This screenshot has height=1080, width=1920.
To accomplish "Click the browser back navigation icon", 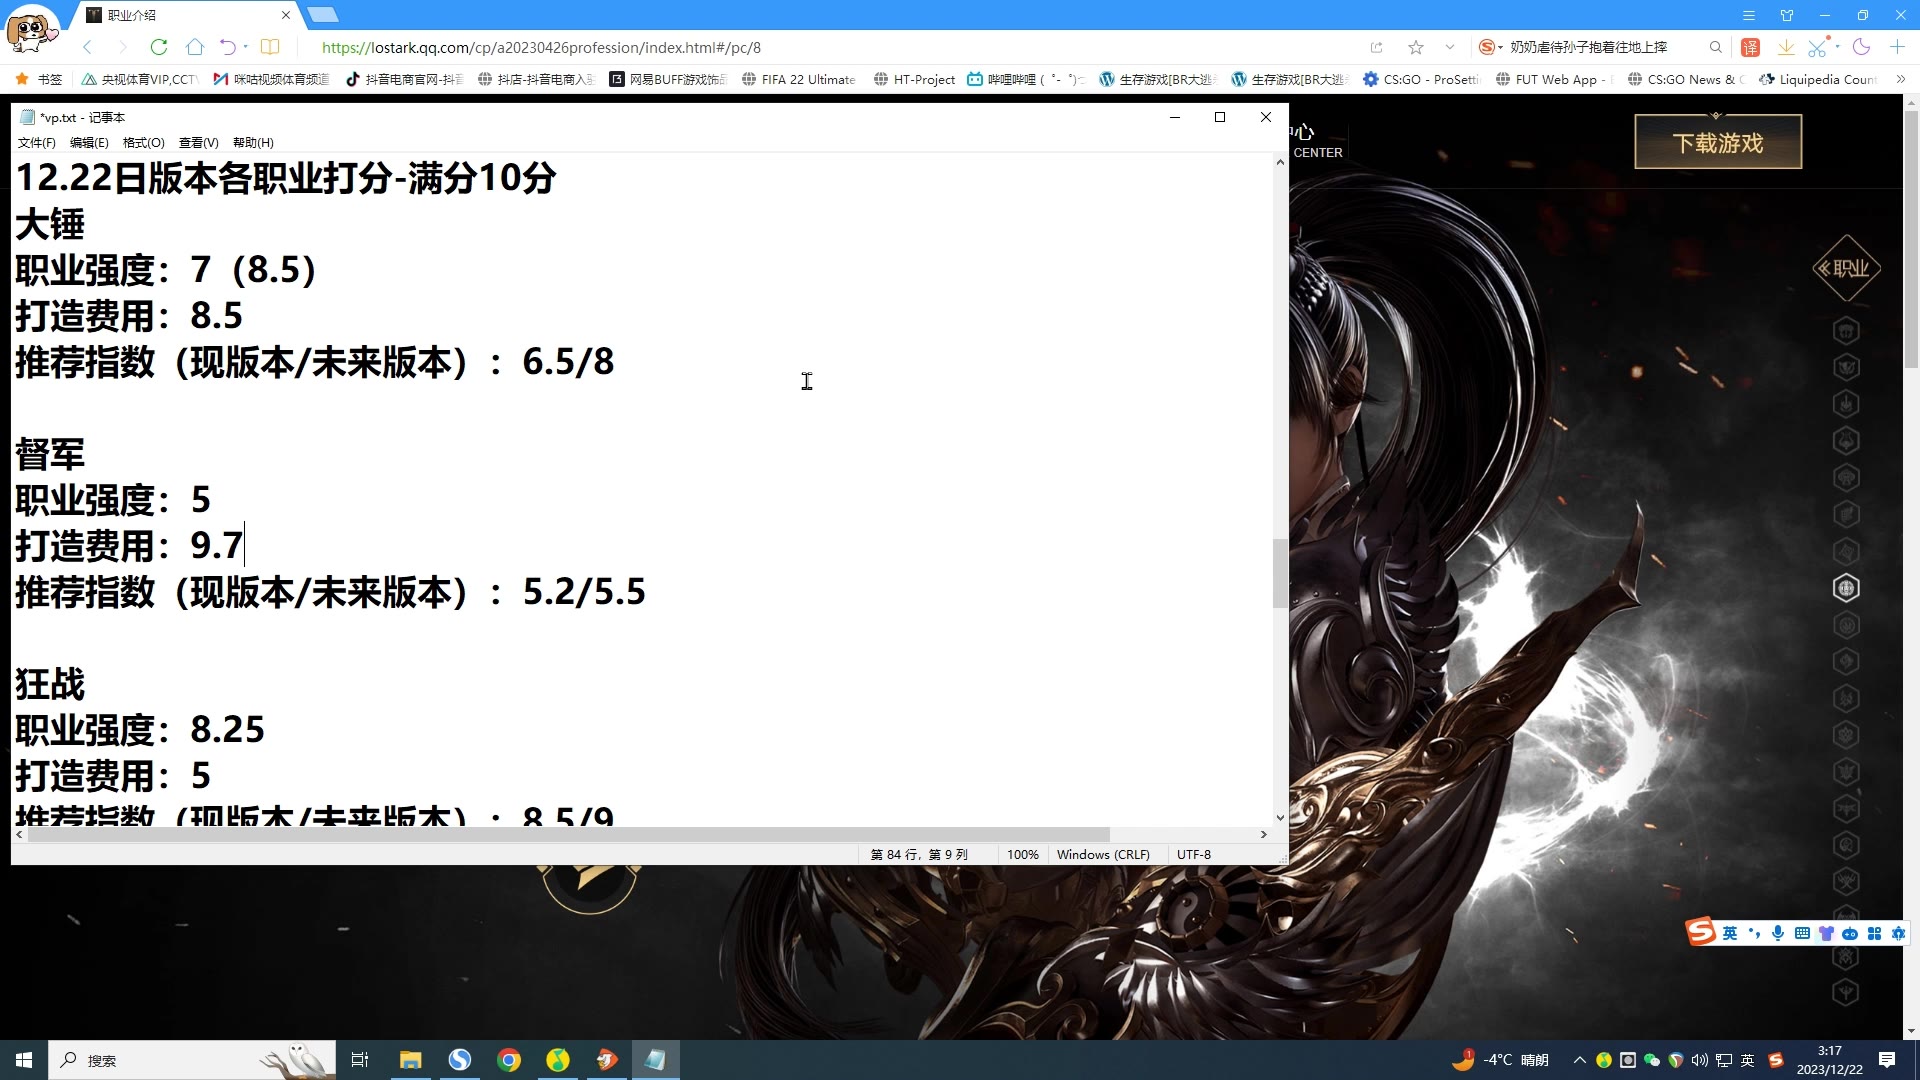I will pyautogui.click(x=87, y=46).
